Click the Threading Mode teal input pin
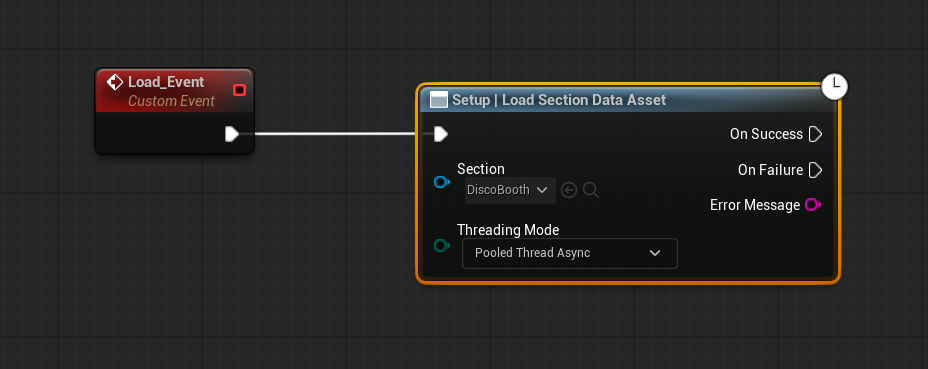Screen dimensions: 928x369 [x=442, y=245]
